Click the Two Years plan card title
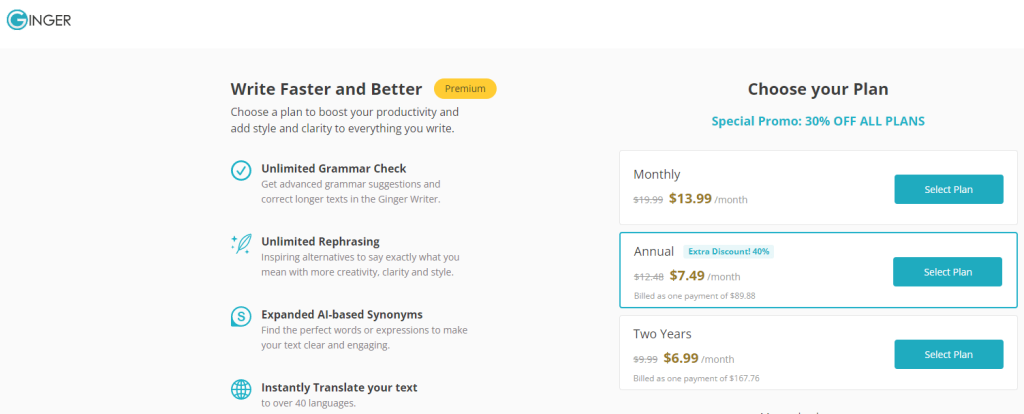 point(662,334)
